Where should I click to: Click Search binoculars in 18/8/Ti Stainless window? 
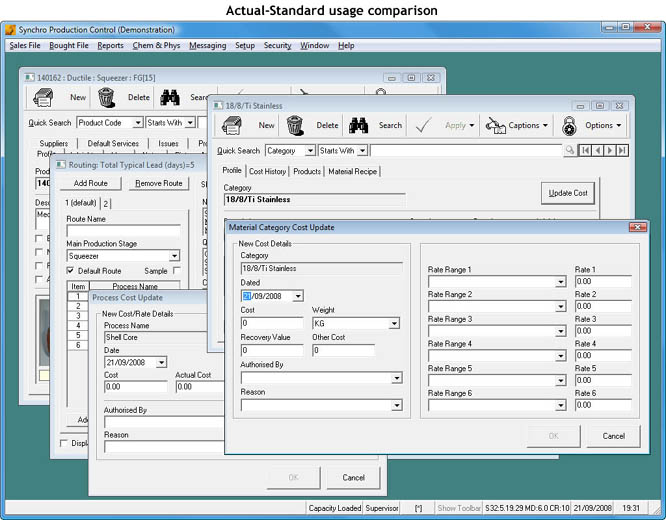coord(358,125)
